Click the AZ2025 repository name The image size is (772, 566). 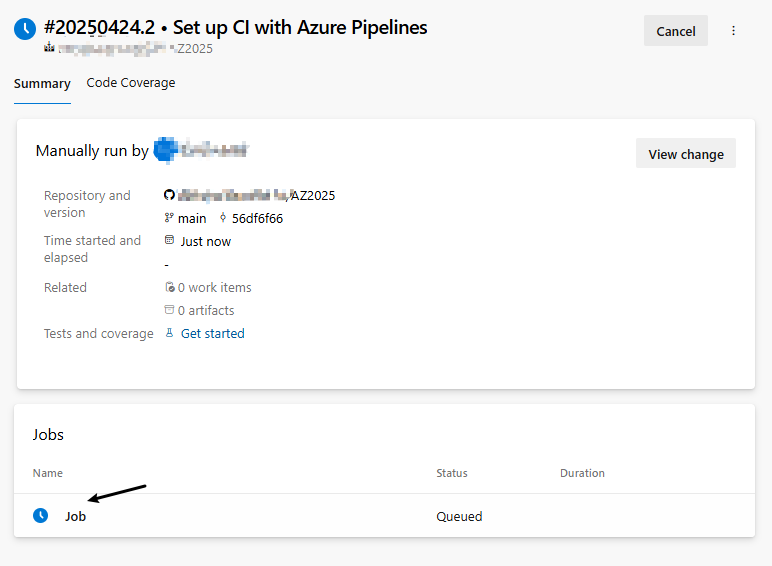pos(313,195)
